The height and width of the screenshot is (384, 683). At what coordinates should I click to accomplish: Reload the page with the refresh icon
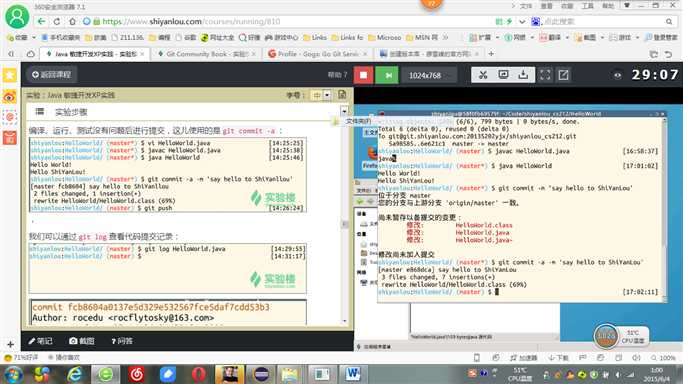57,21
